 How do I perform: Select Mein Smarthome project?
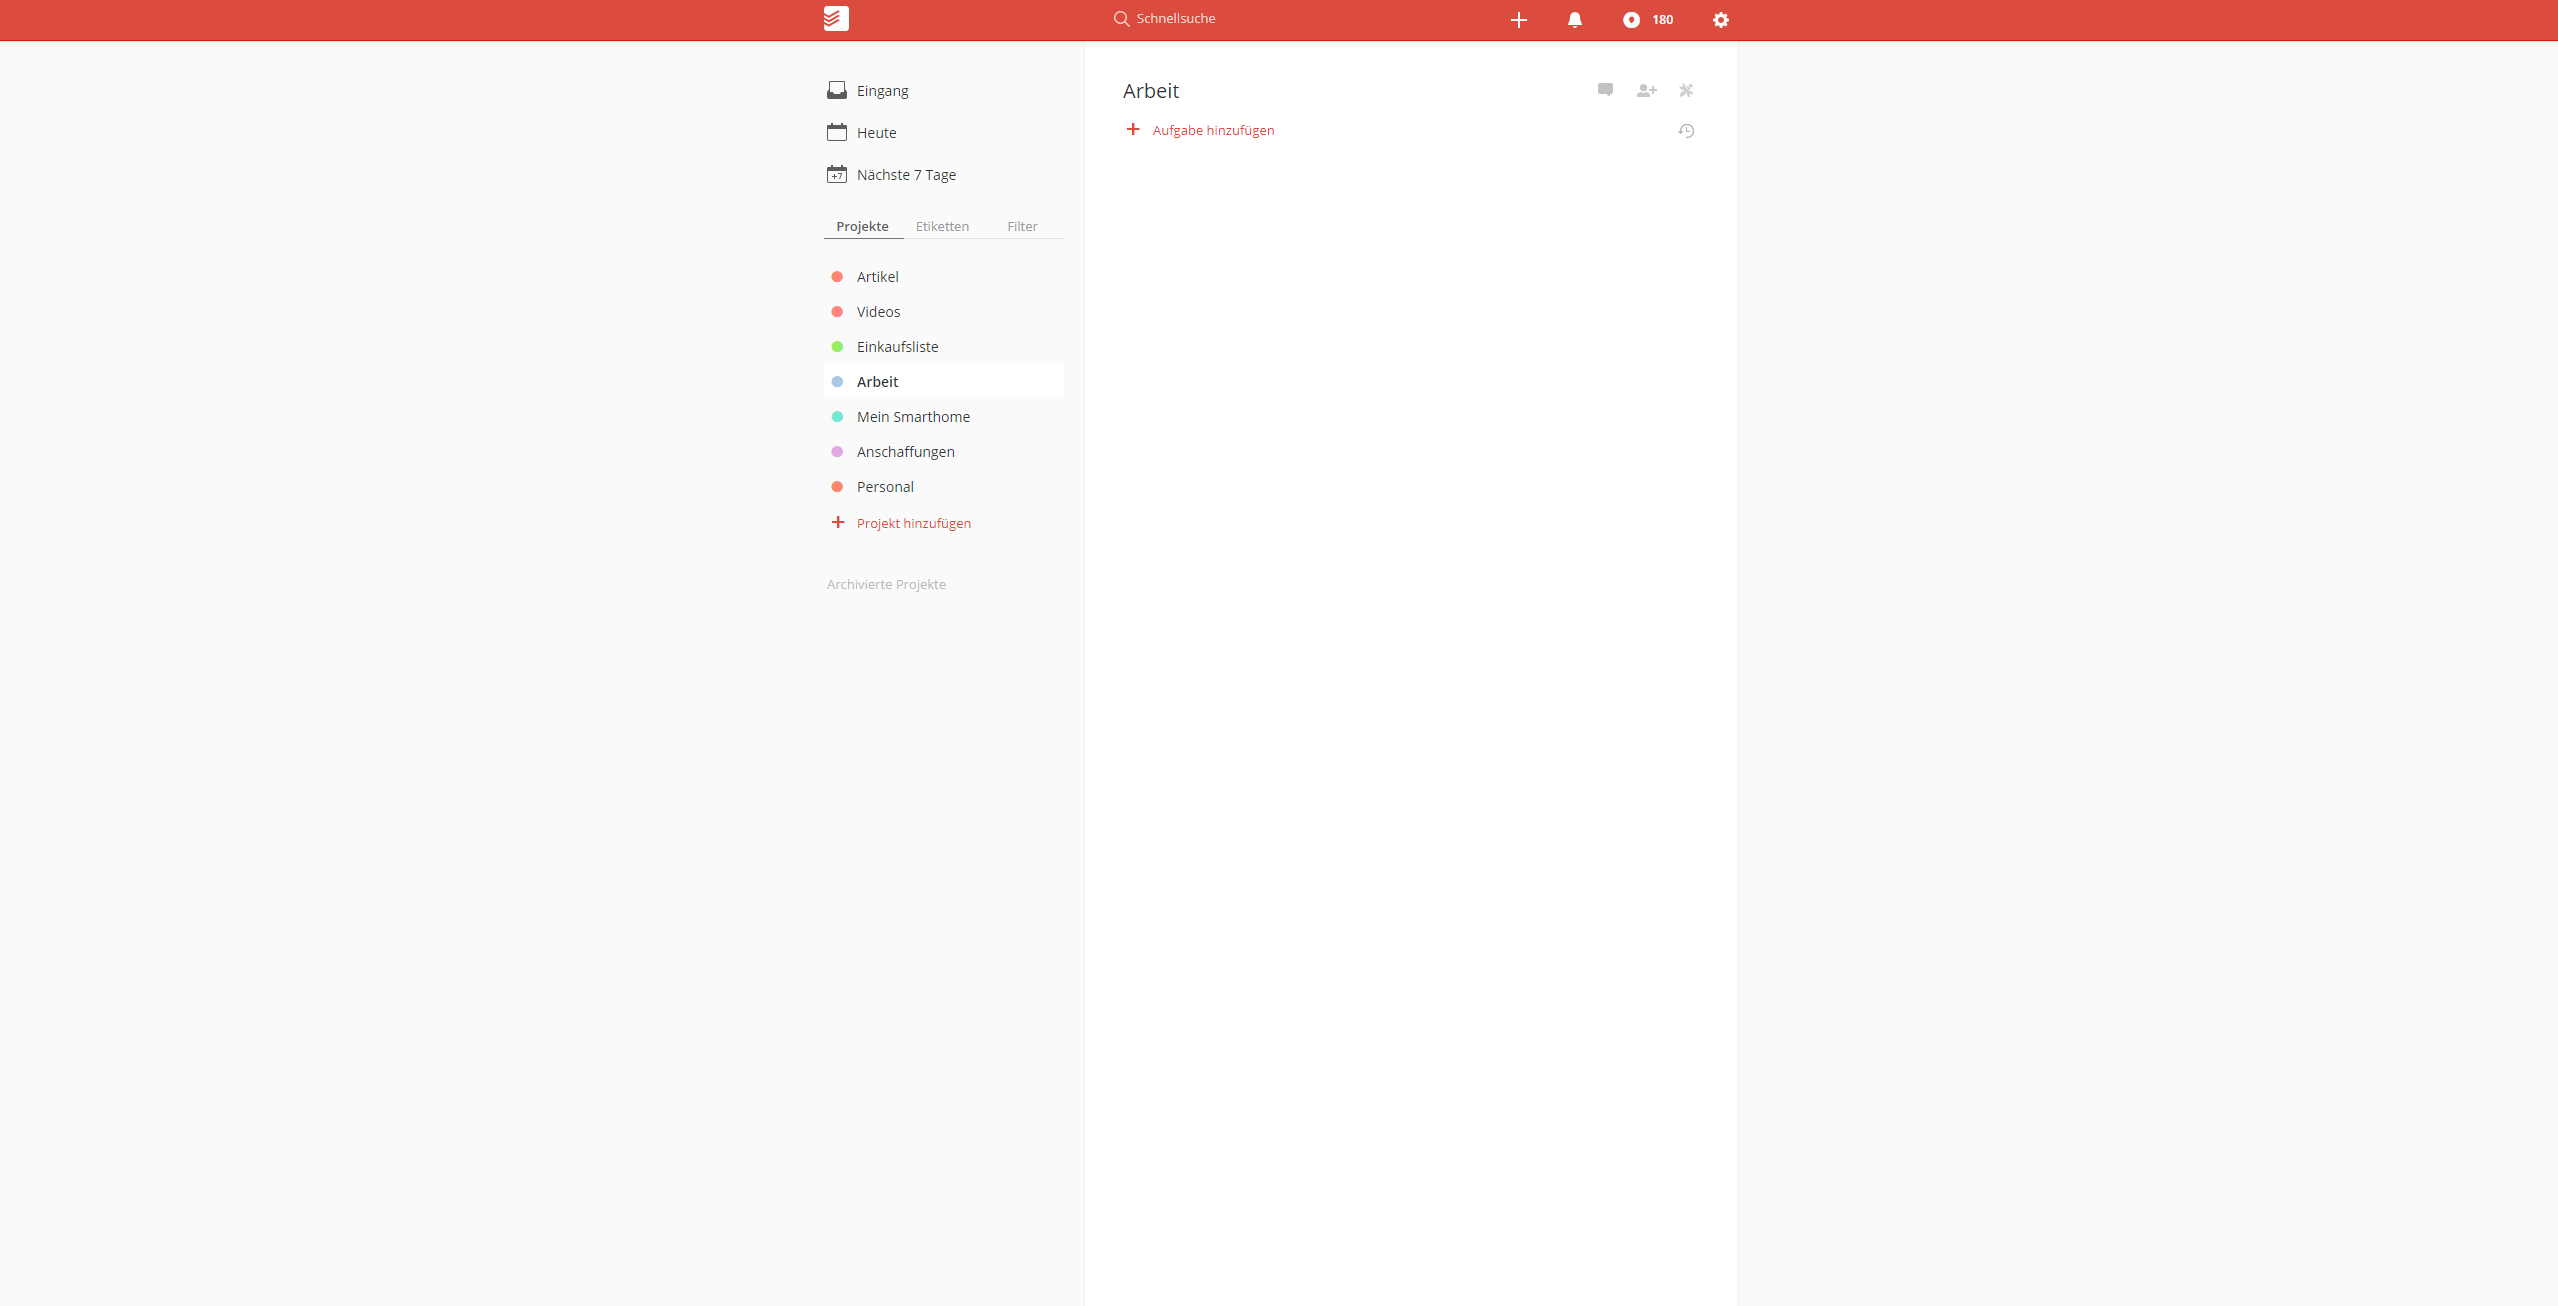[x=913, y=417]
